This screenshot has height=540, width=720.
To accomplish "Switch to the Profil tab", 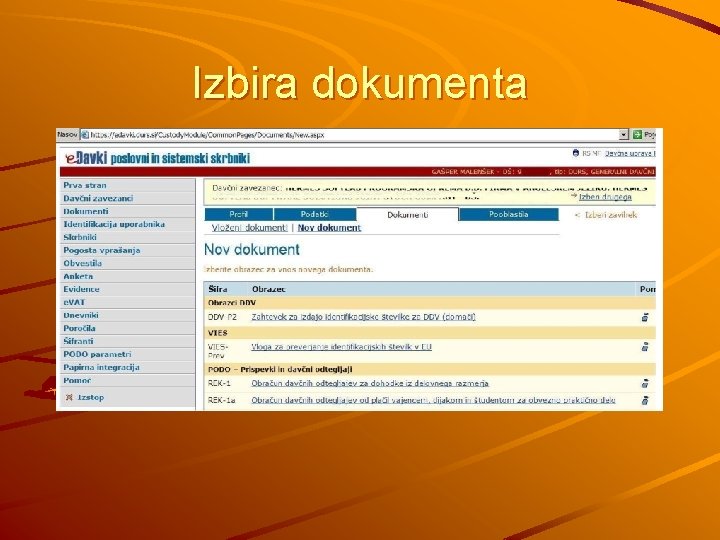I will 239,214.
